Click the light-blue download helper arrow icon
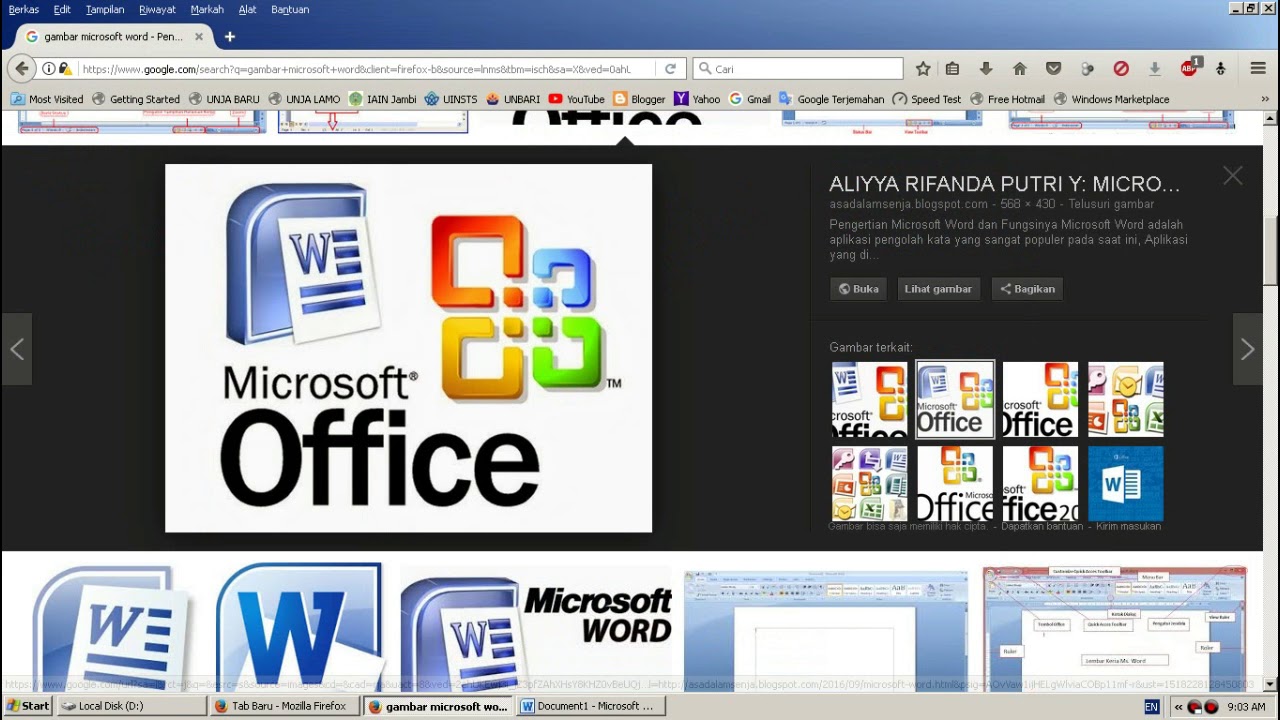Screen dimensions: 1280x720 [x=1154, y=69]
